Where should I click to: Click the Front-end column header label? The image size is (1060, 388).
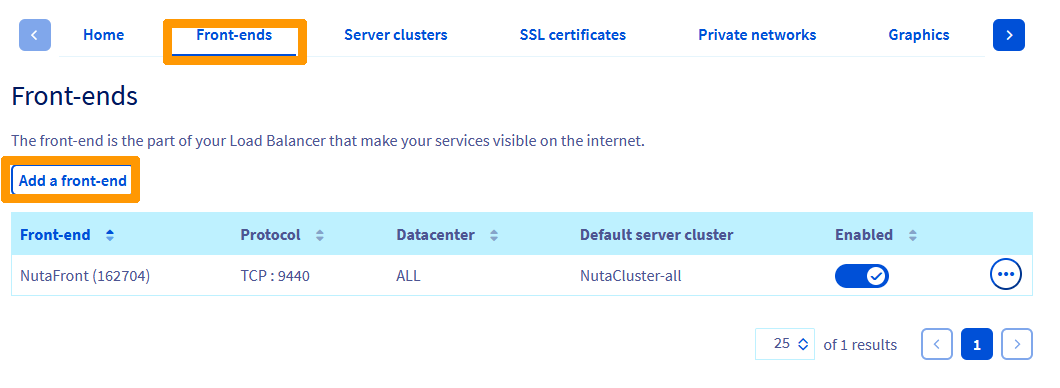(55, 235)
